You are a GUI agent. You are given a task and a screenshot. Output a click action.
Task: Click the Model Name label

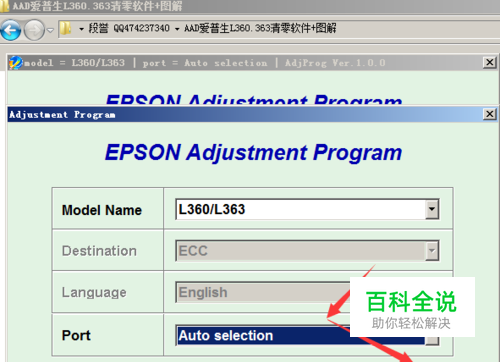[102, 210]
